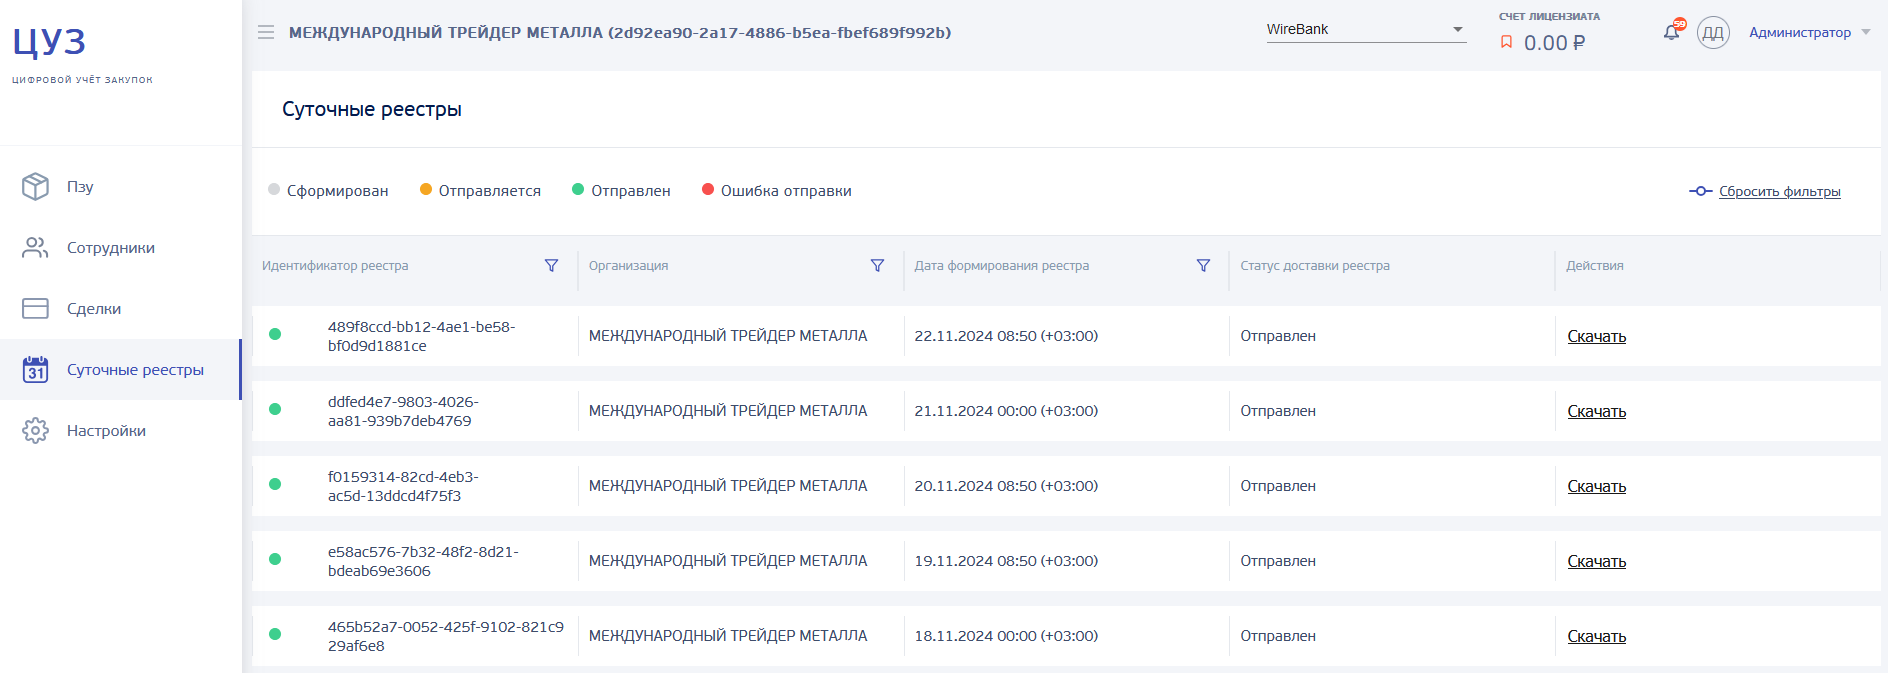This screenshot has height=673, width=1888.
Task: Click date 19.11.2024 08:50 (+03:00)
Action: [1006, 561]
